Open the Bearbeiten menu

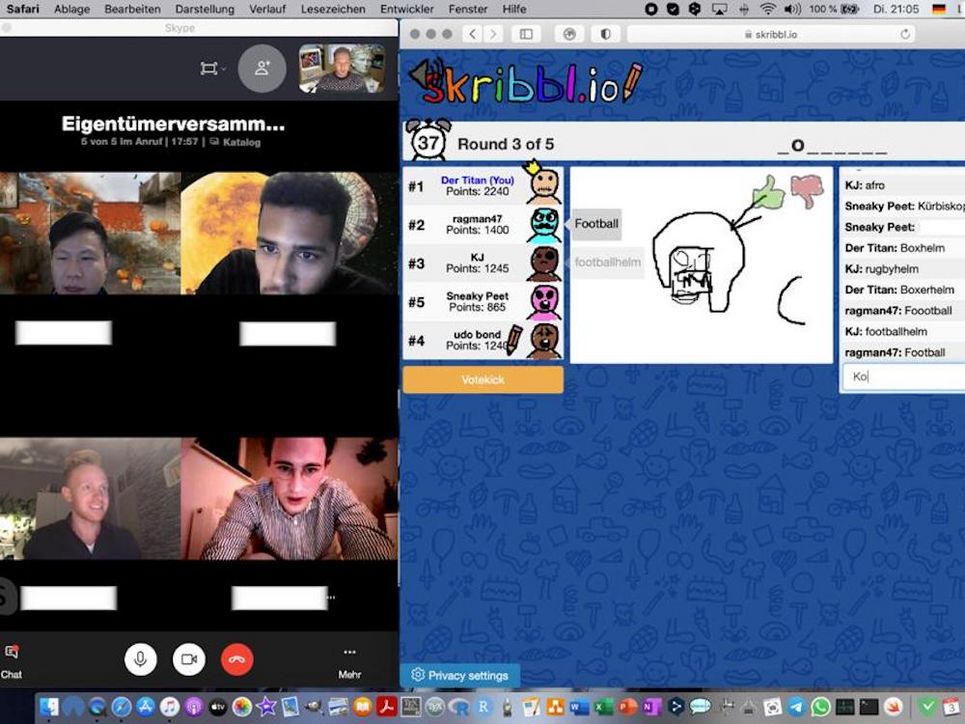point(132,9)
